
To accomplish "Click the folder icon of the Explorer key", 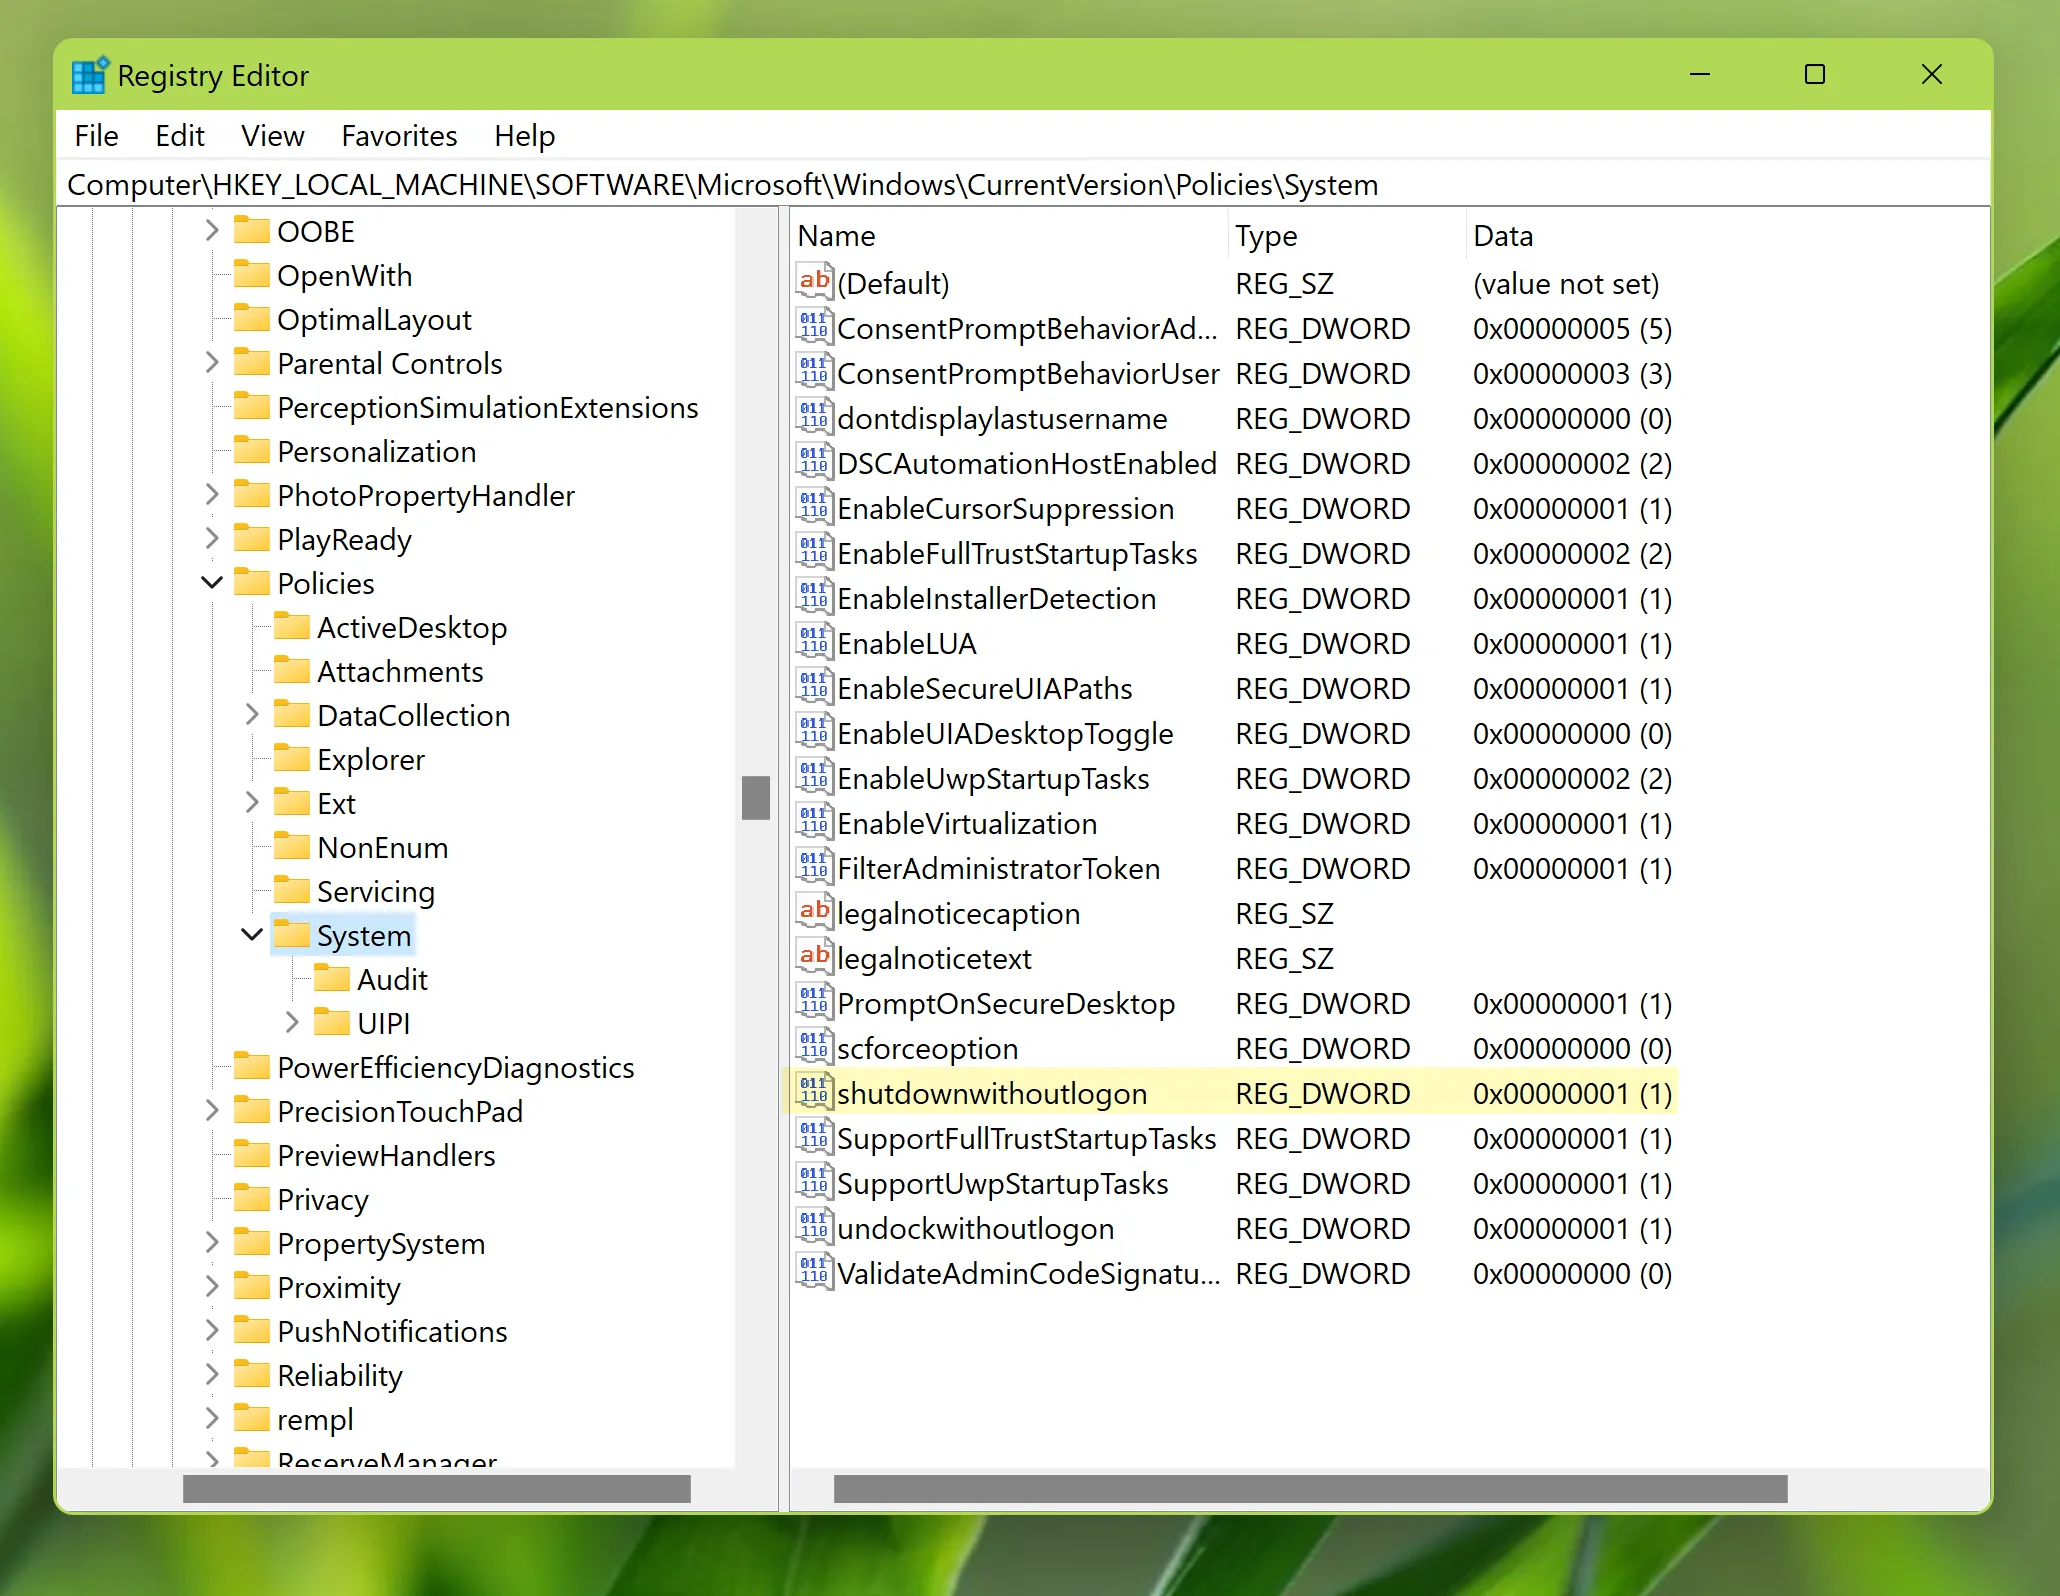I will [x=292, y=758].
